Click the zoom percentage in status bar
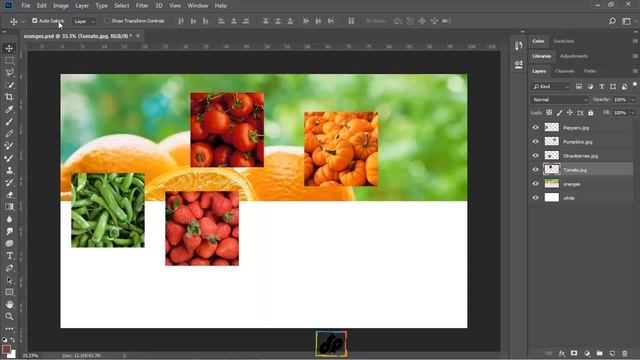This screenshot has width=640, height=360. click(30, 356)
